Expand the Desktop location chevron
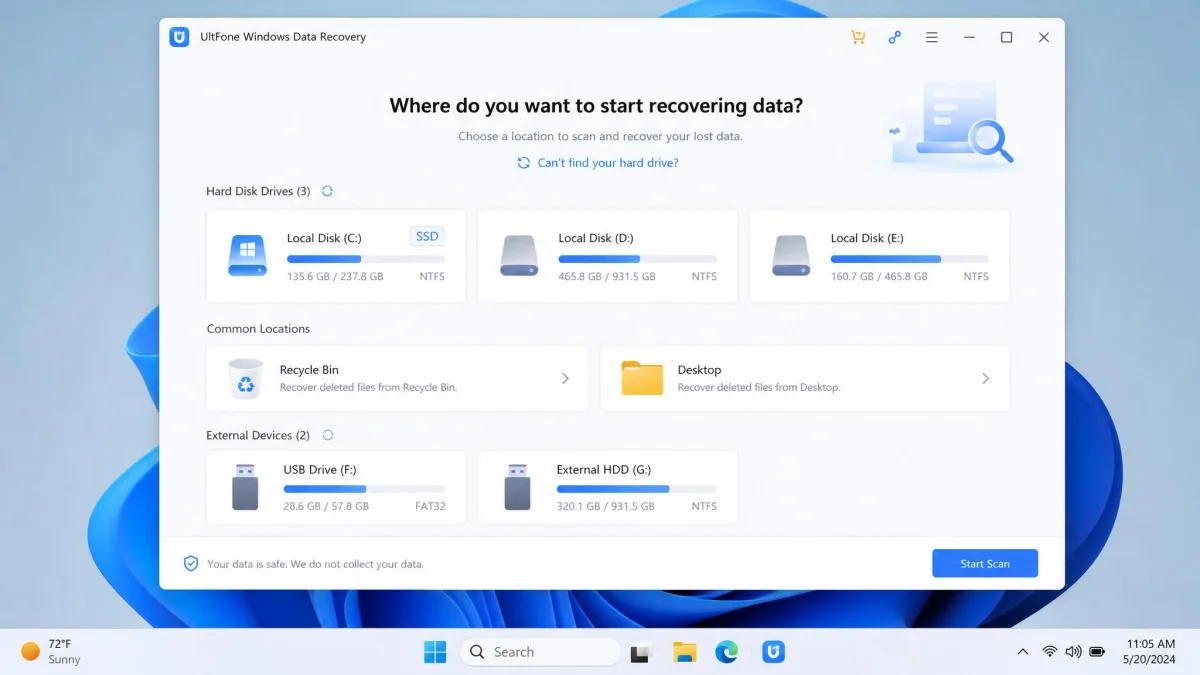 pos(986,379)
